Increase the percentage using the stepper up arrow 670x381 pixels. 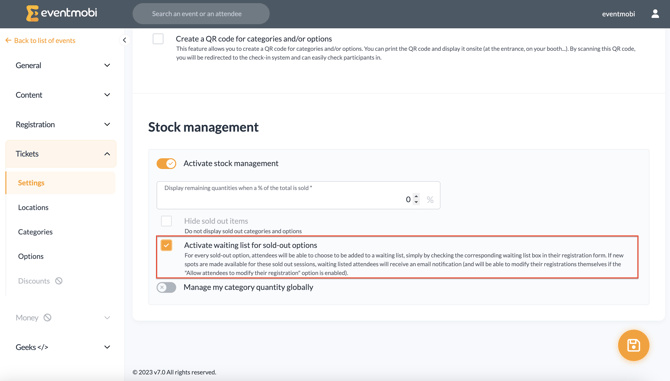point(416,196)
